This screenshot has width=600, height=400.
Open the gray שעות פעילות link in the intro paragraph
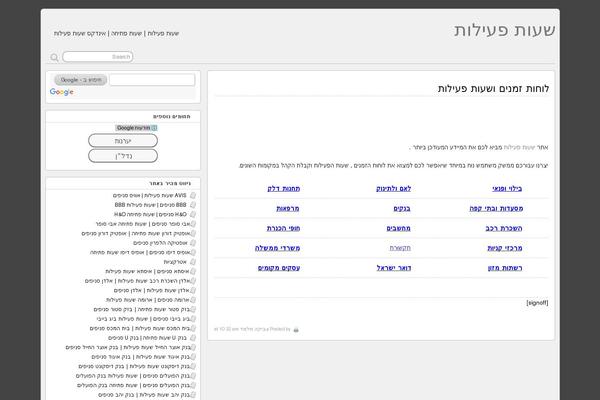(519, 147)
